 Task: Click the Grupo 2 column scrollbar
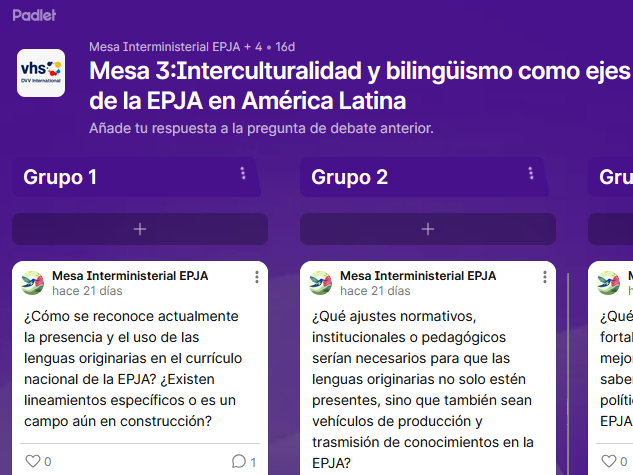[568, 370]
